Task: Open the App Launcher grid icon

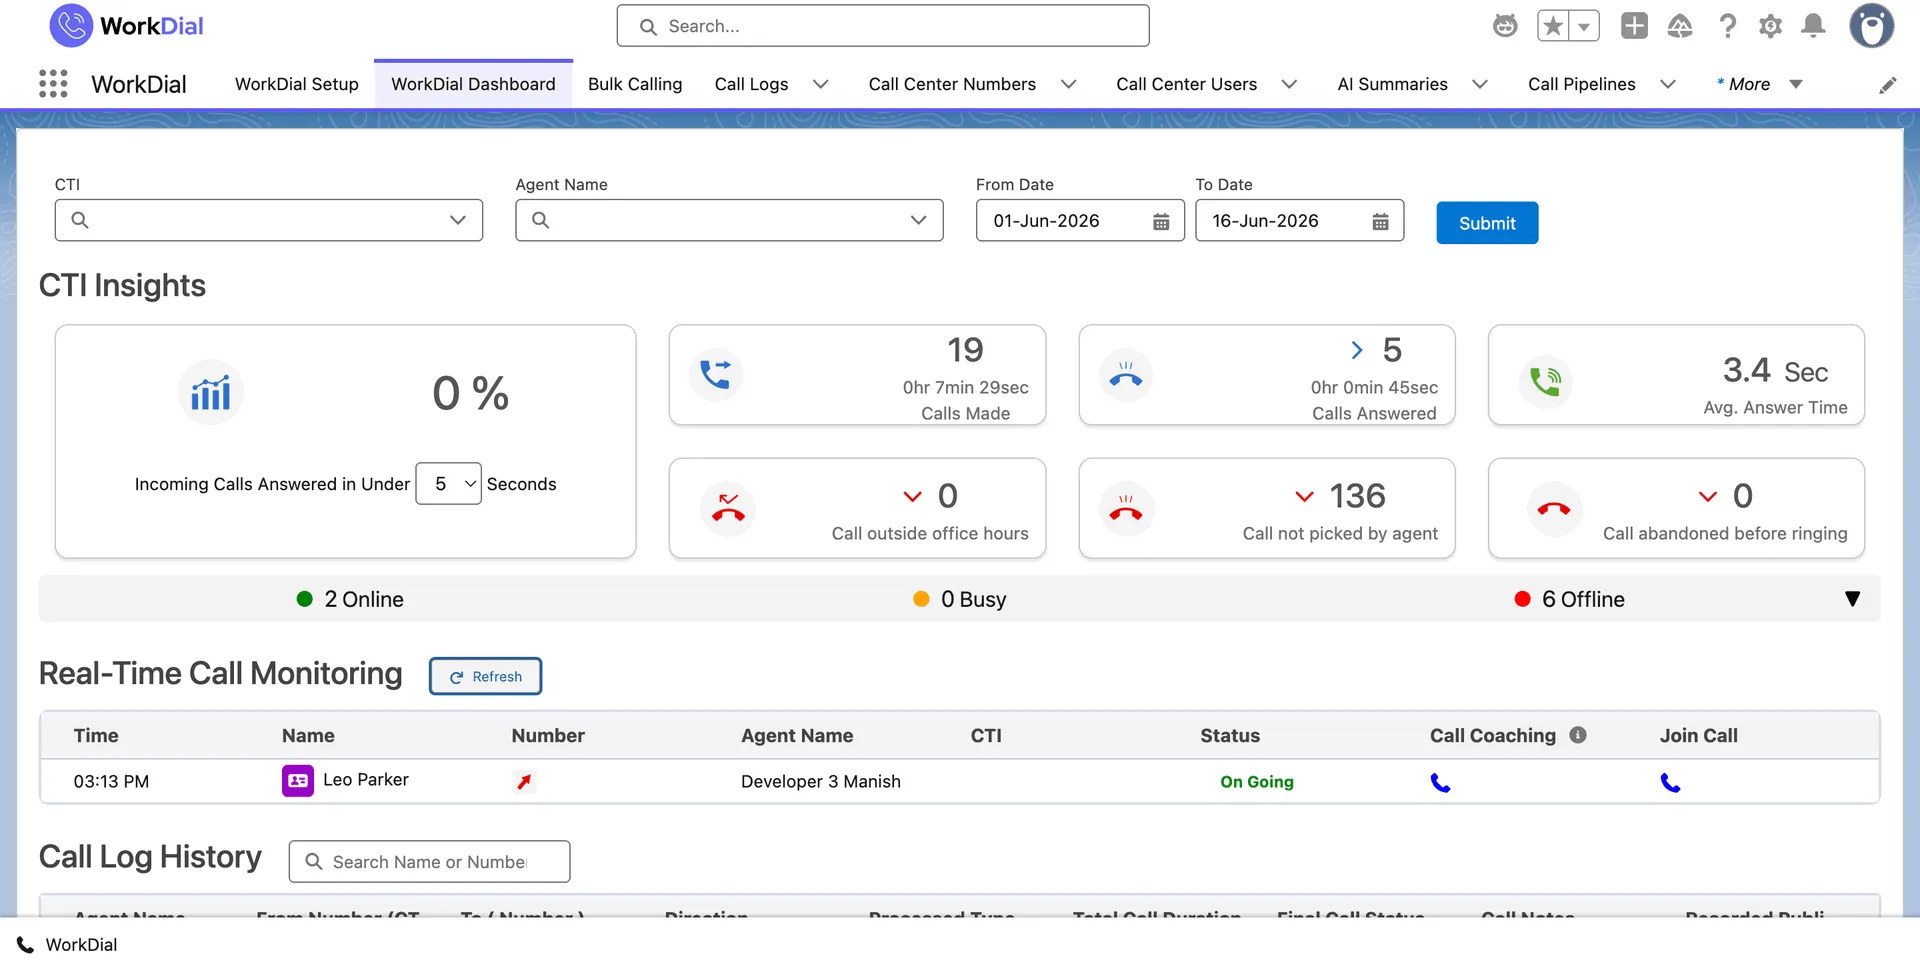Action: [53, 84]
